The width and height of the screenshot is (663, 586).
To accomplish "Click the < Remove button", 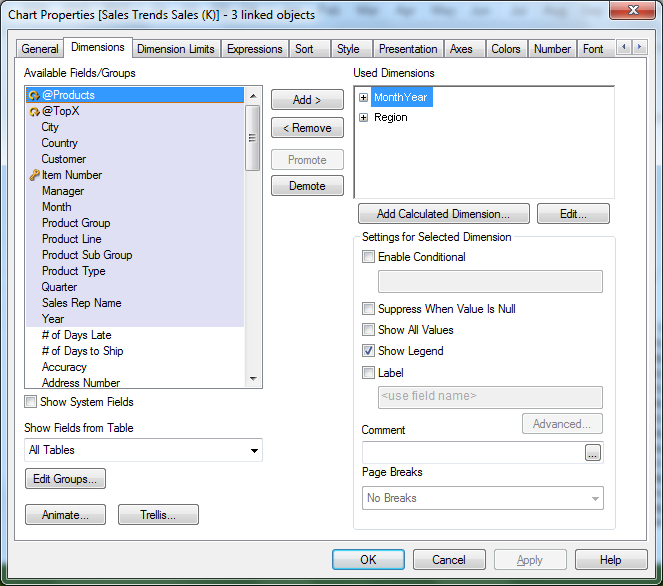I will pyautogui.click(x=307, y=128).
